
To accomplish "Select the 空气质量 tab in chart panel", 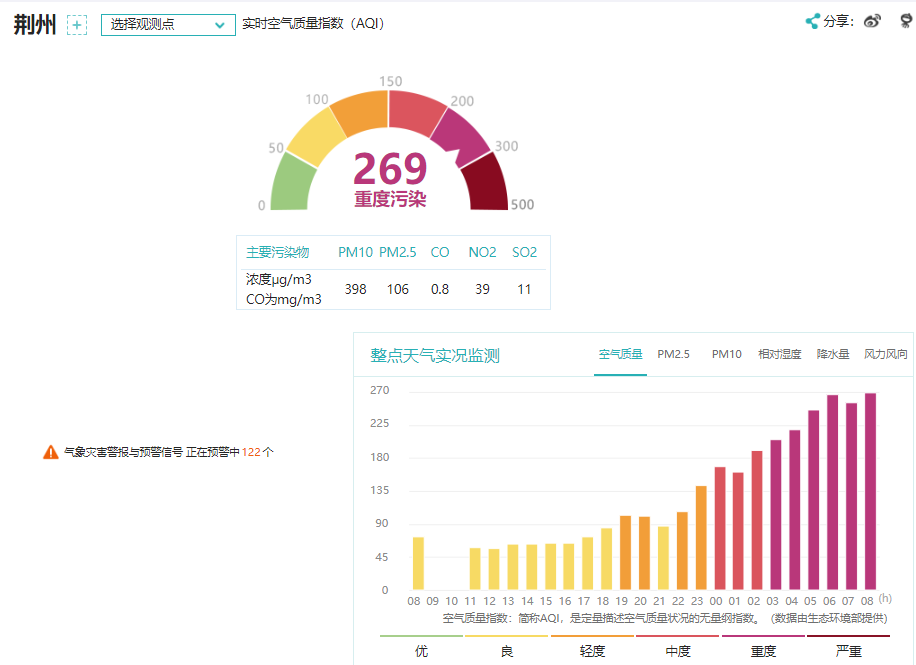I will click(x=622, y=353).
